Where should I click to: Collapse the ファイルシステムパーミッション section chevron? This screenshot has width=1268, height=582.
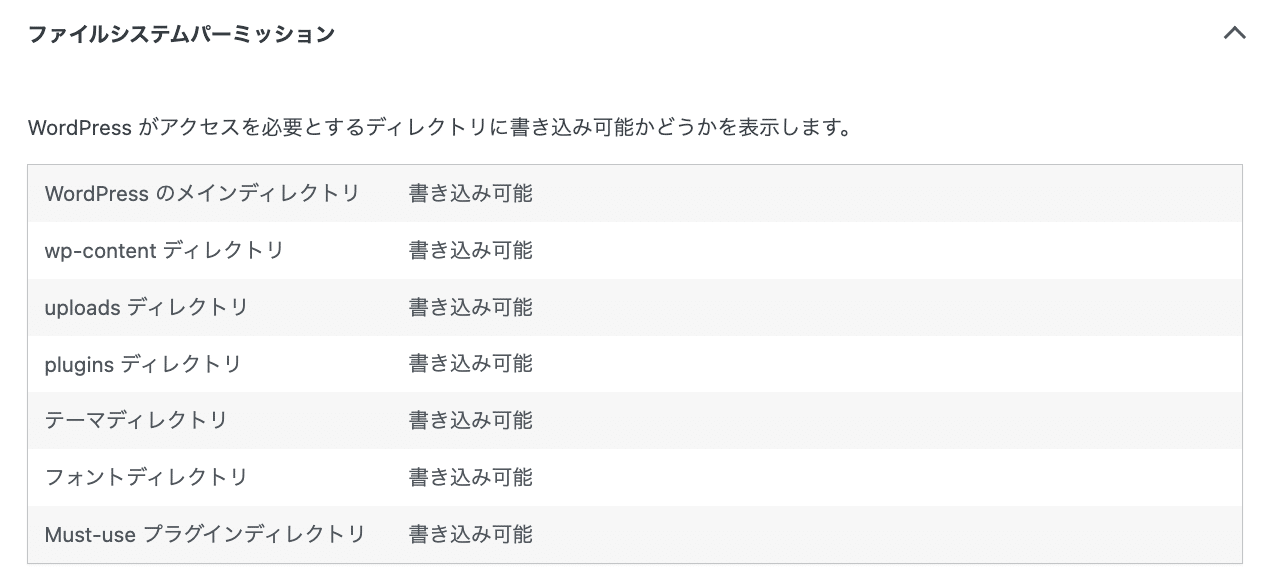[x=1234, y=33]
